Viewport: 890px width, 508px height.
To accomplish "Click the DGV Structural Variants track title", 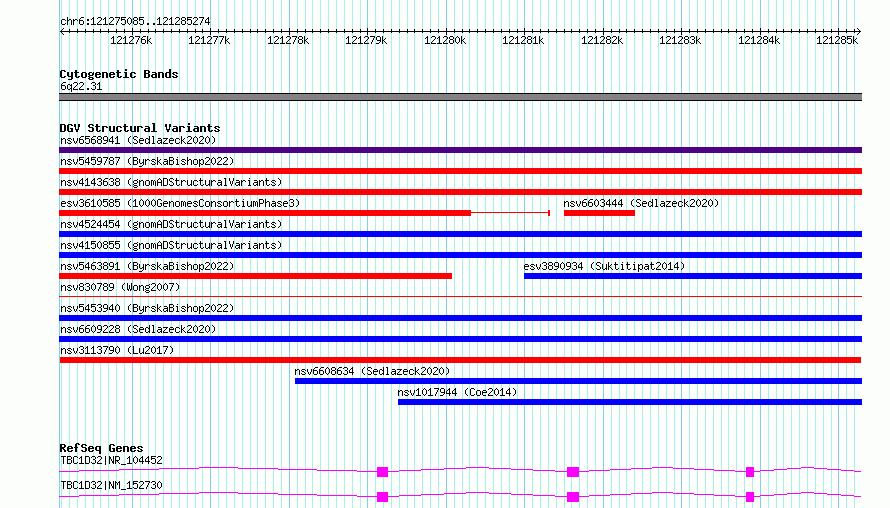I will (x=140, y=128).
